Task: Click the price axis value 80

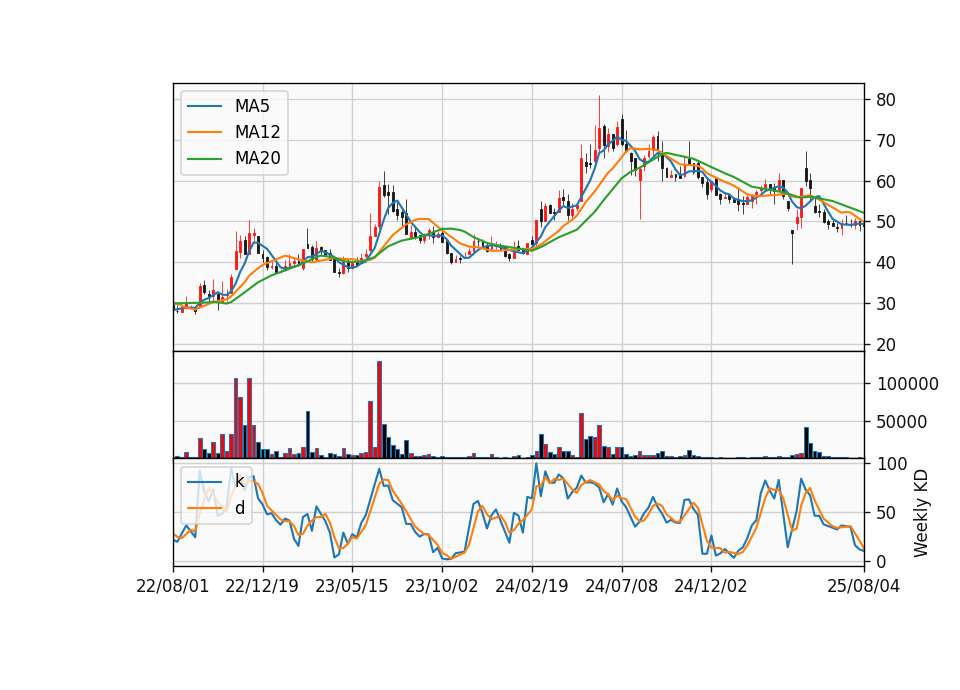Action: (x=885, y=100)
